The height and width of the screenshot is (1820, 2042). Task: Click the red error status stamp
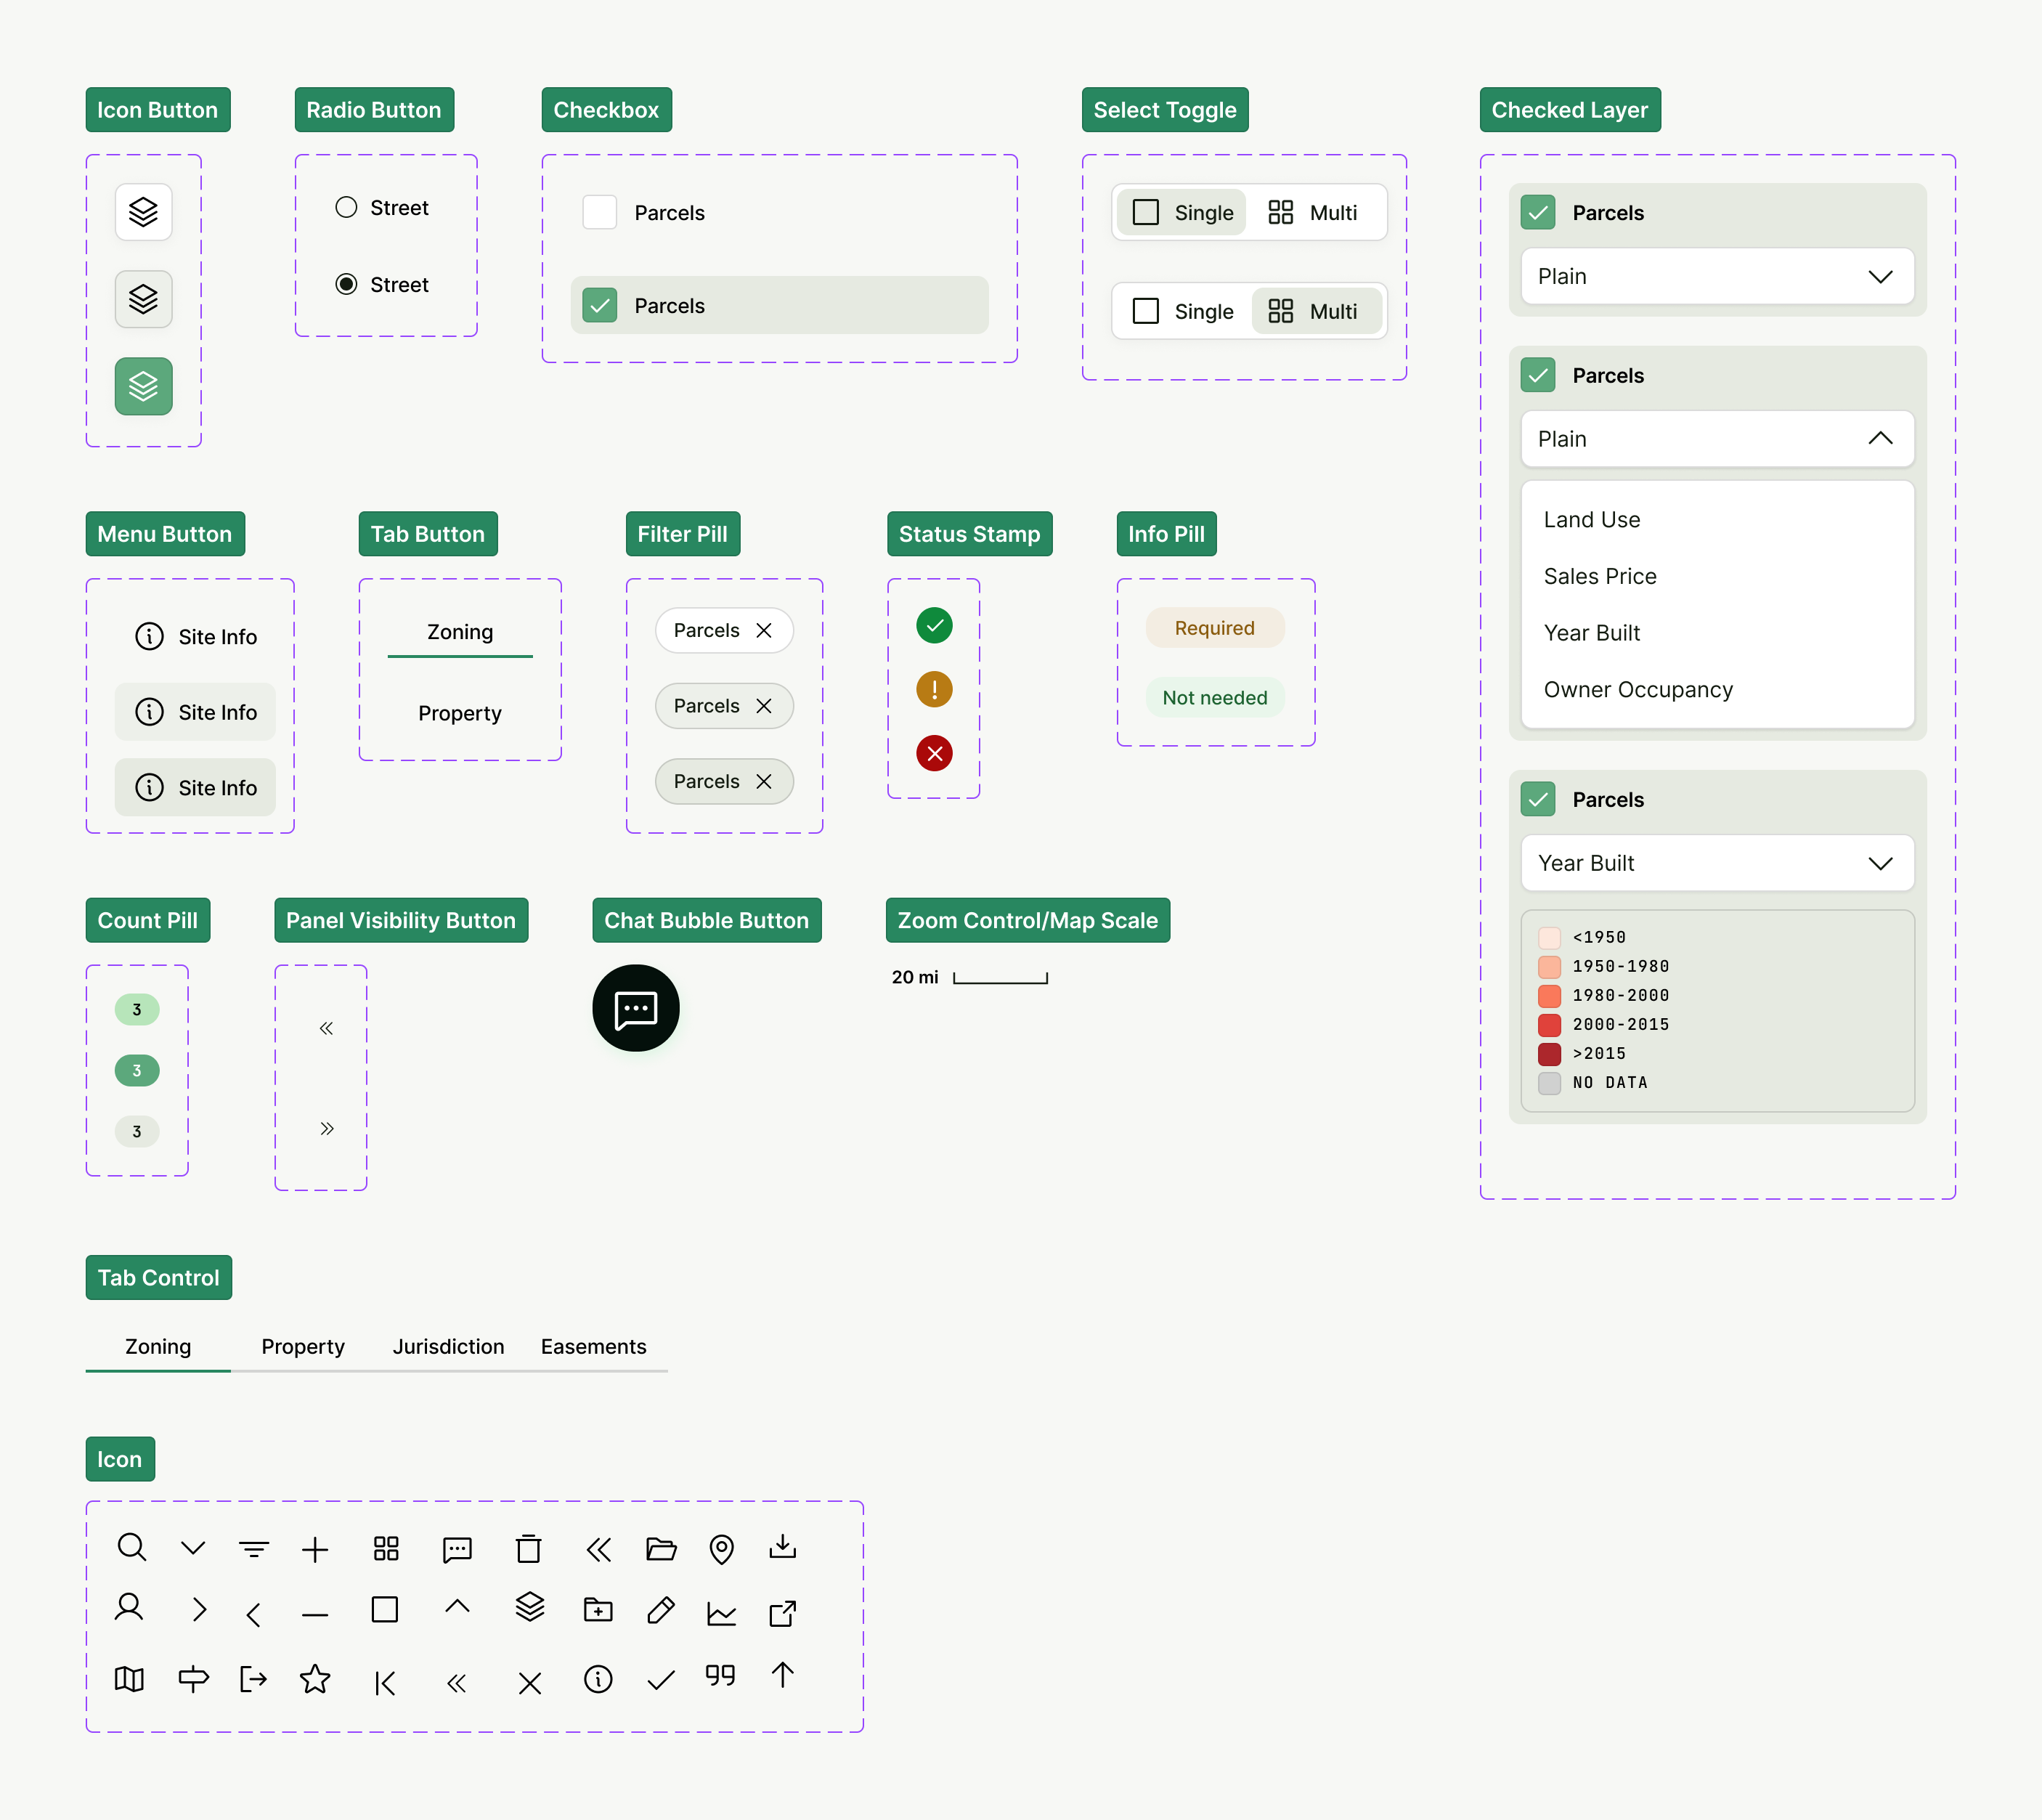point(934,753)
